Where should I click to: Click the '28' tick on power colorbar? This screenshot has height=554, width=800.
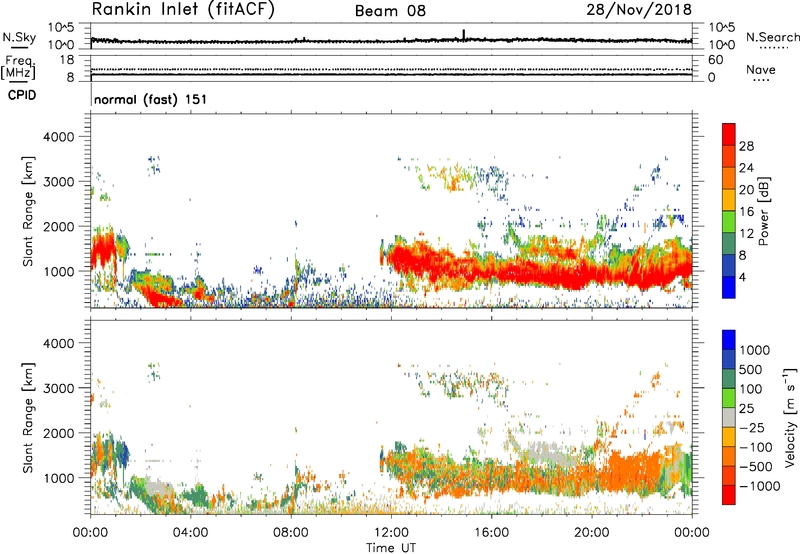point(746,146)
